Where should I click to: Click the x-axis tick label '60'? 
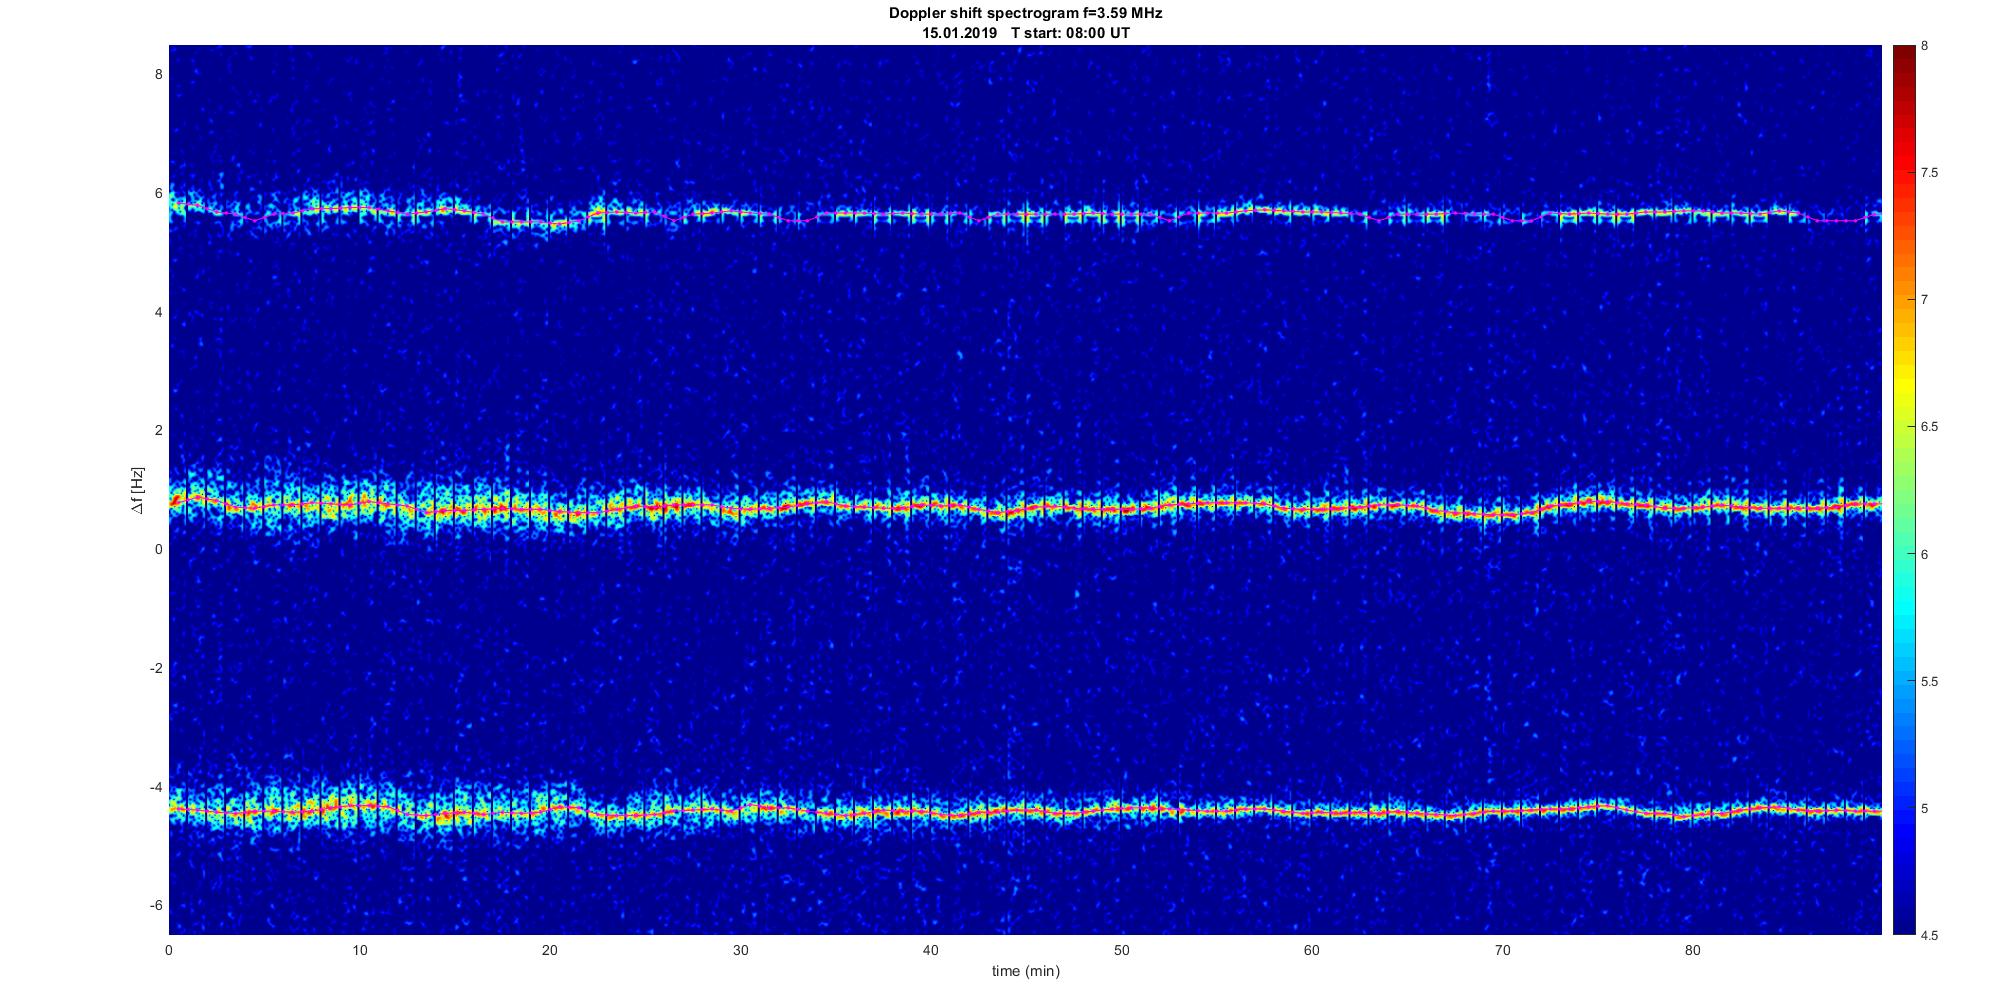[x=1311, y=951]
